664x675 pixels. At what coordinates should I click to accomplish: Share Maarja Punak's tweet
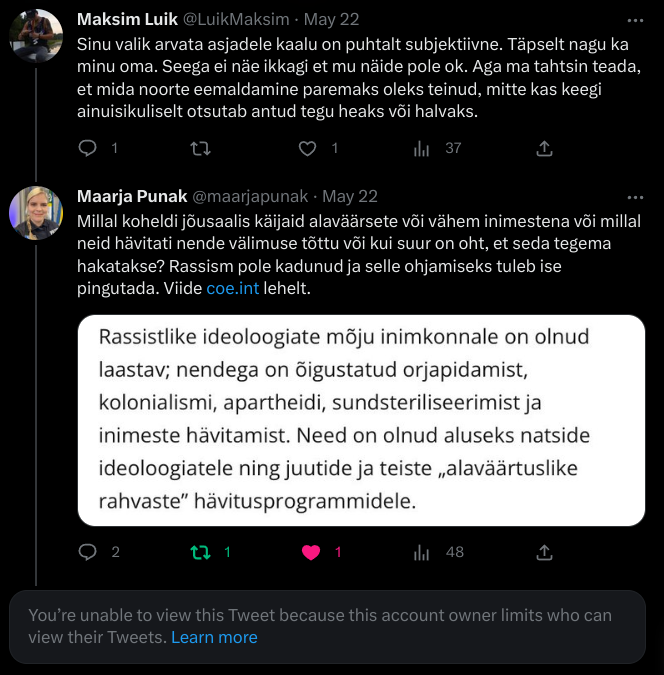[x=545, y=552]
